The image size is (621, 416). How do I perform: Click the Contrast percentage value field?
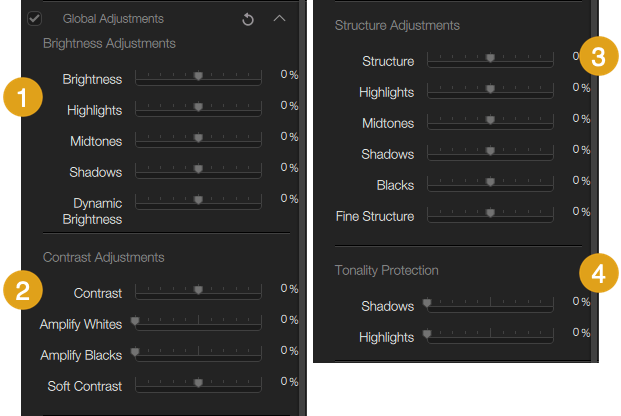click(289, 288)
